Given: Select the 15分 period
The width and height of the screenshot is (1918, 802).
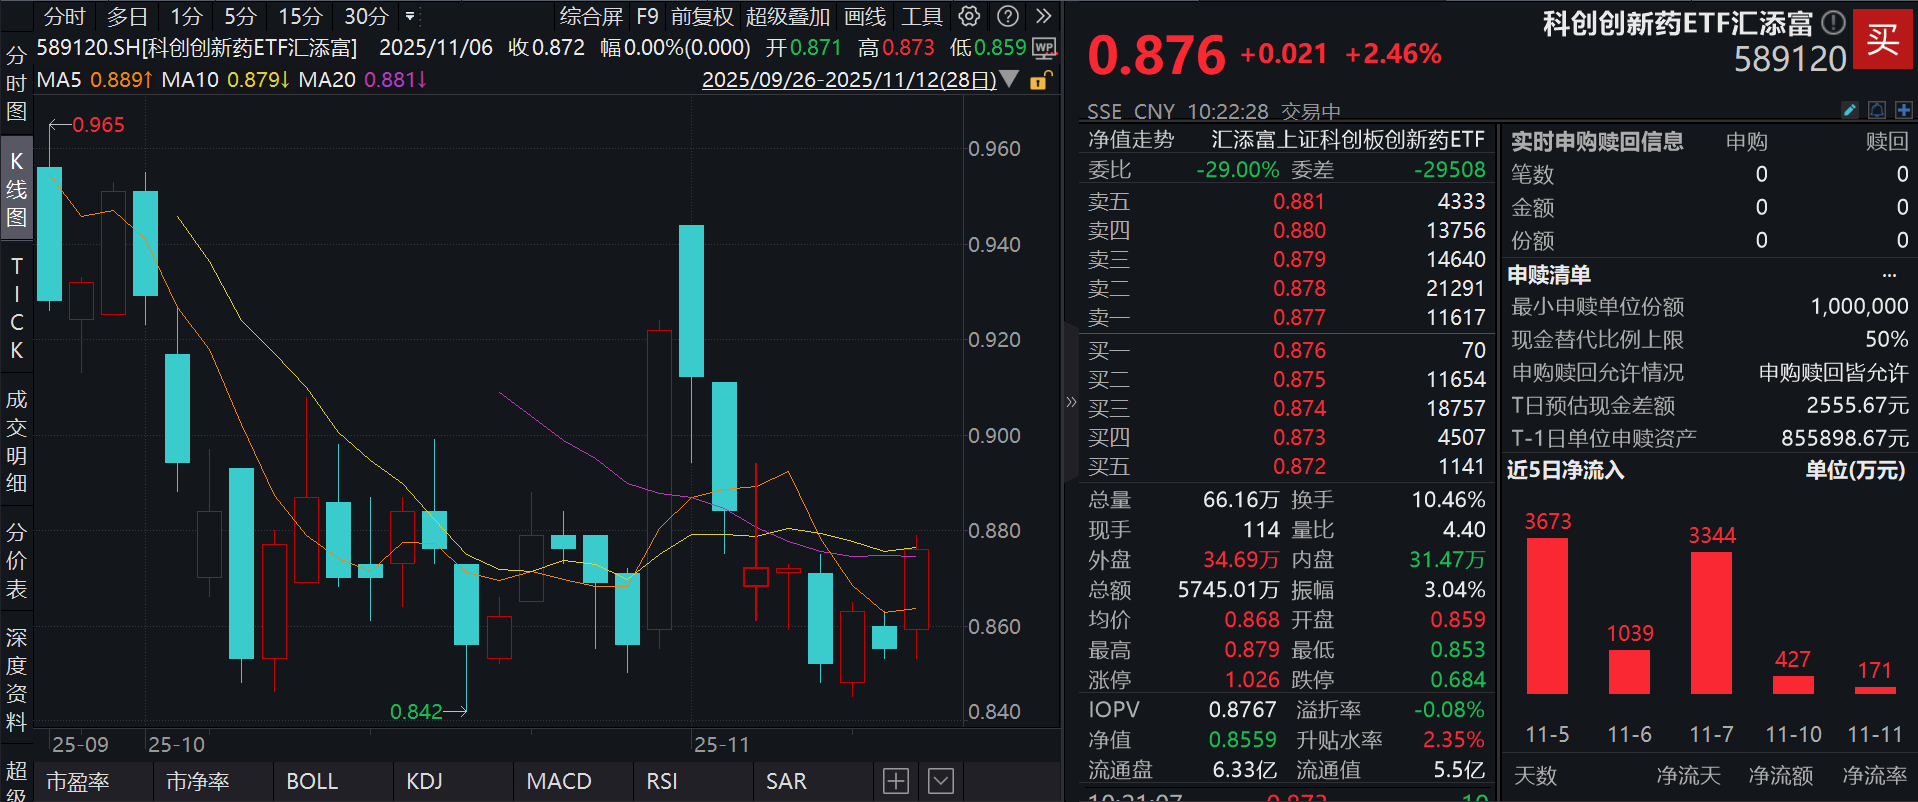Looking at the screenshot, I should click(300, 16).
